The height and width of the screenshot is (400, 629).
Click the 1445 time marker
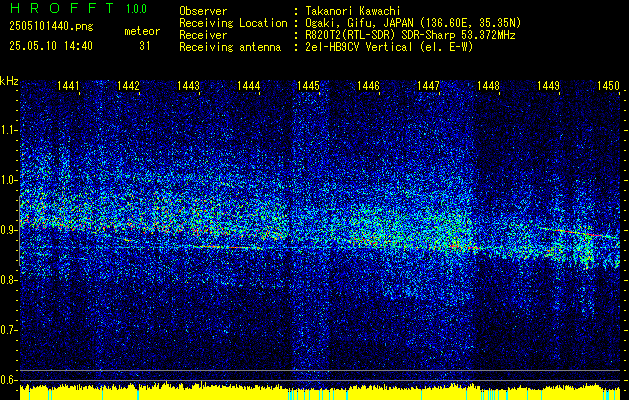pyautogui.click(x=308, y=85)
